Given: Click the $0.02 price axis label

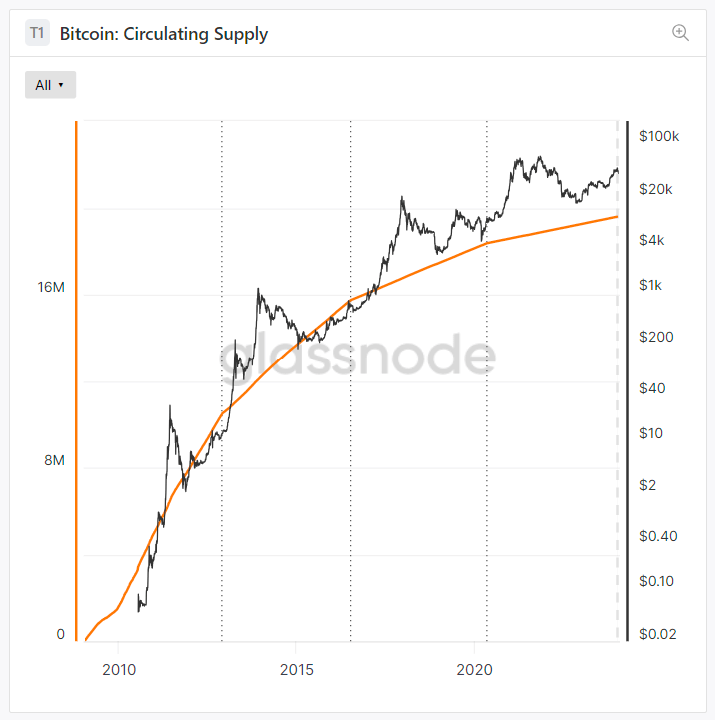Looking at the screenshot, I should [x=658, y=634].
